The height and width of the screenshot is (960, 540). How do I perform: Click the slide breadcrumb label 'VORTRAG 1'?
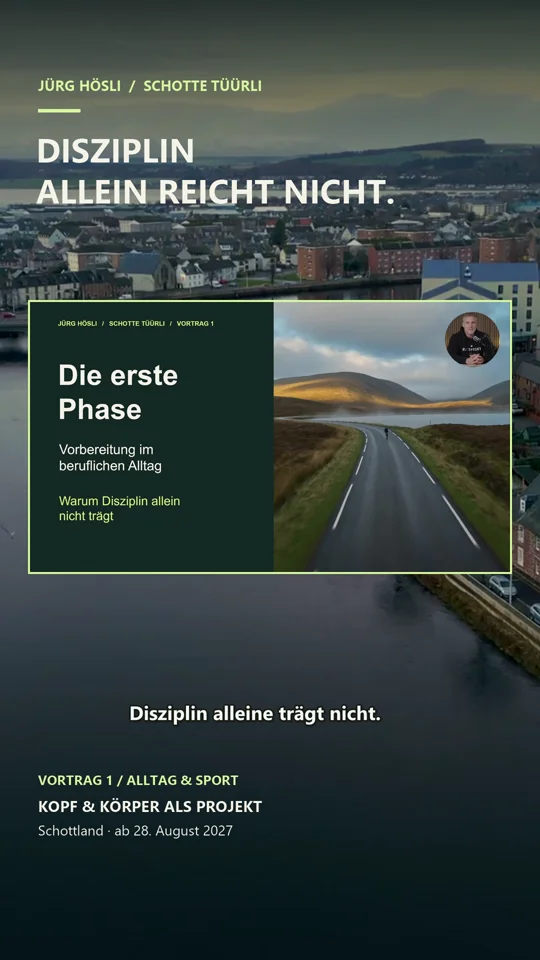195,323
